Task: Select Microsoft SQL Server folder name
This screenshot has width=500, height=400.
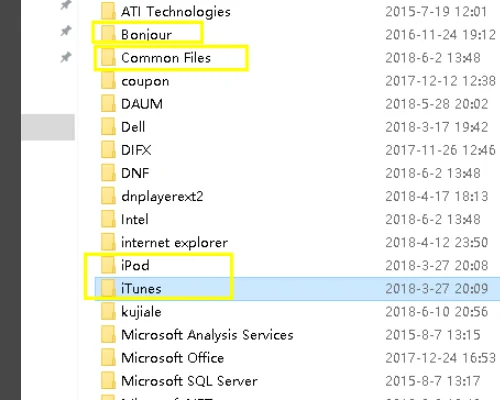Action: pos(189,381)
